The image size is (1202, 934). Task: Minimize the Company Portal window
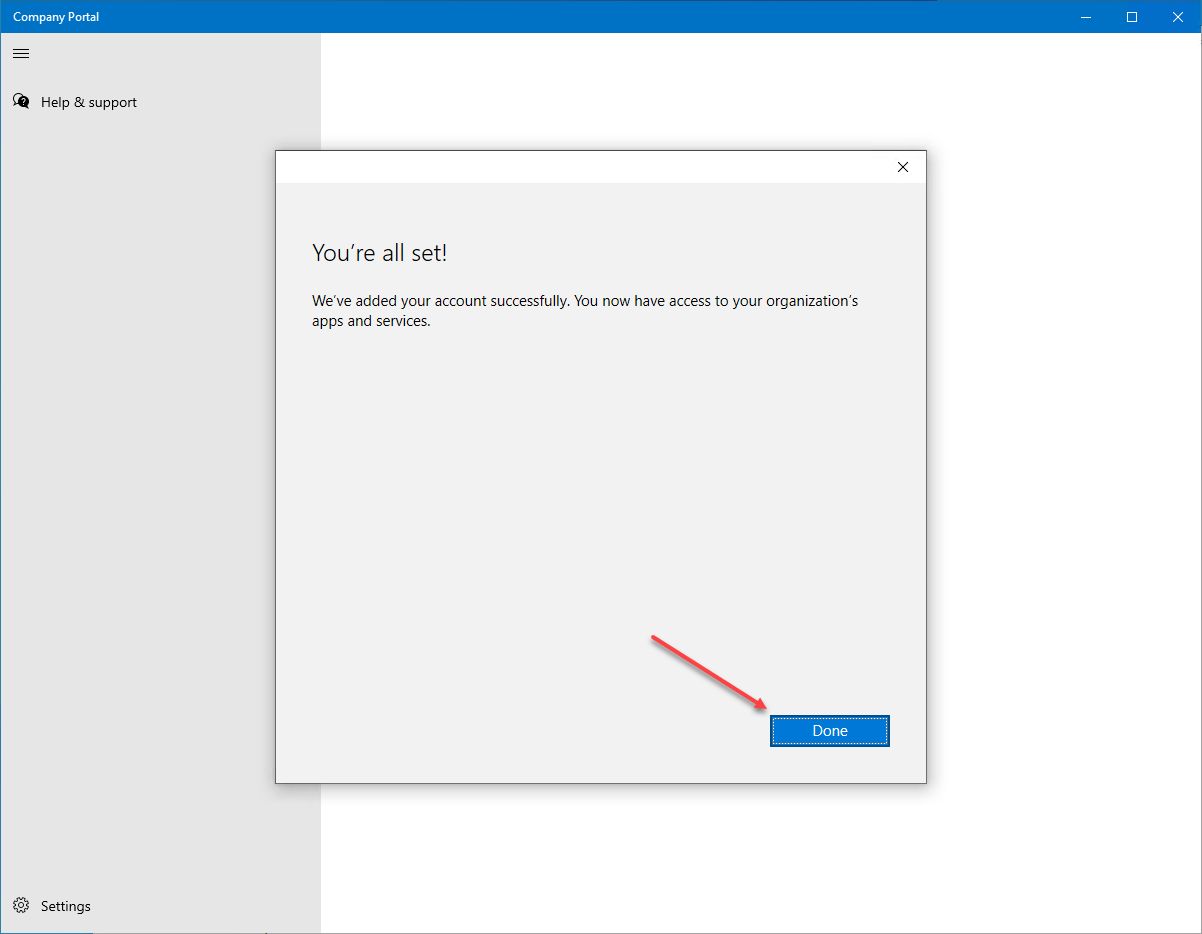click(1086, 16)
